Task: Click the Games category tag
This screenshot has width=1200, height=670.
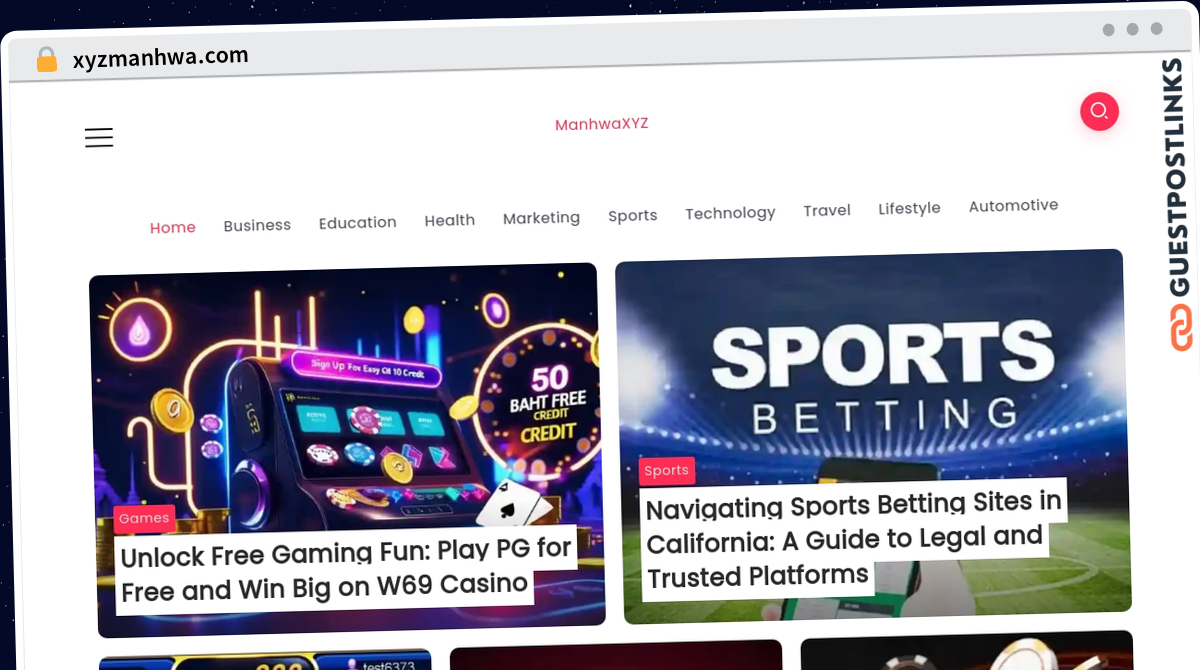Action: pos(144,518)
